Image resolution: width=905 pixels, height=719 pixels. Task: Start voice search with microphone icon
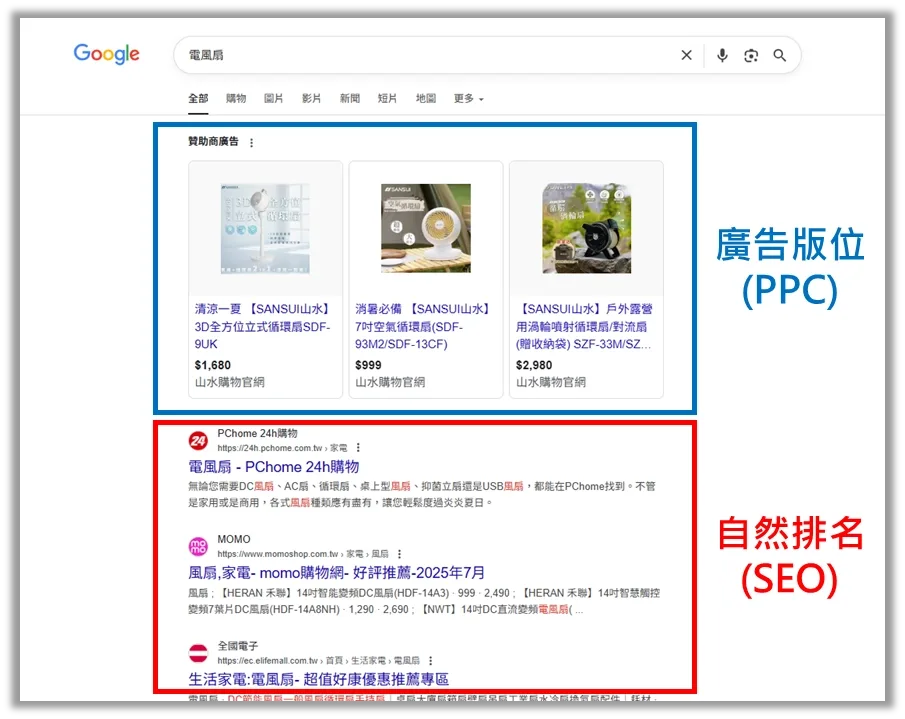(722, 55)
